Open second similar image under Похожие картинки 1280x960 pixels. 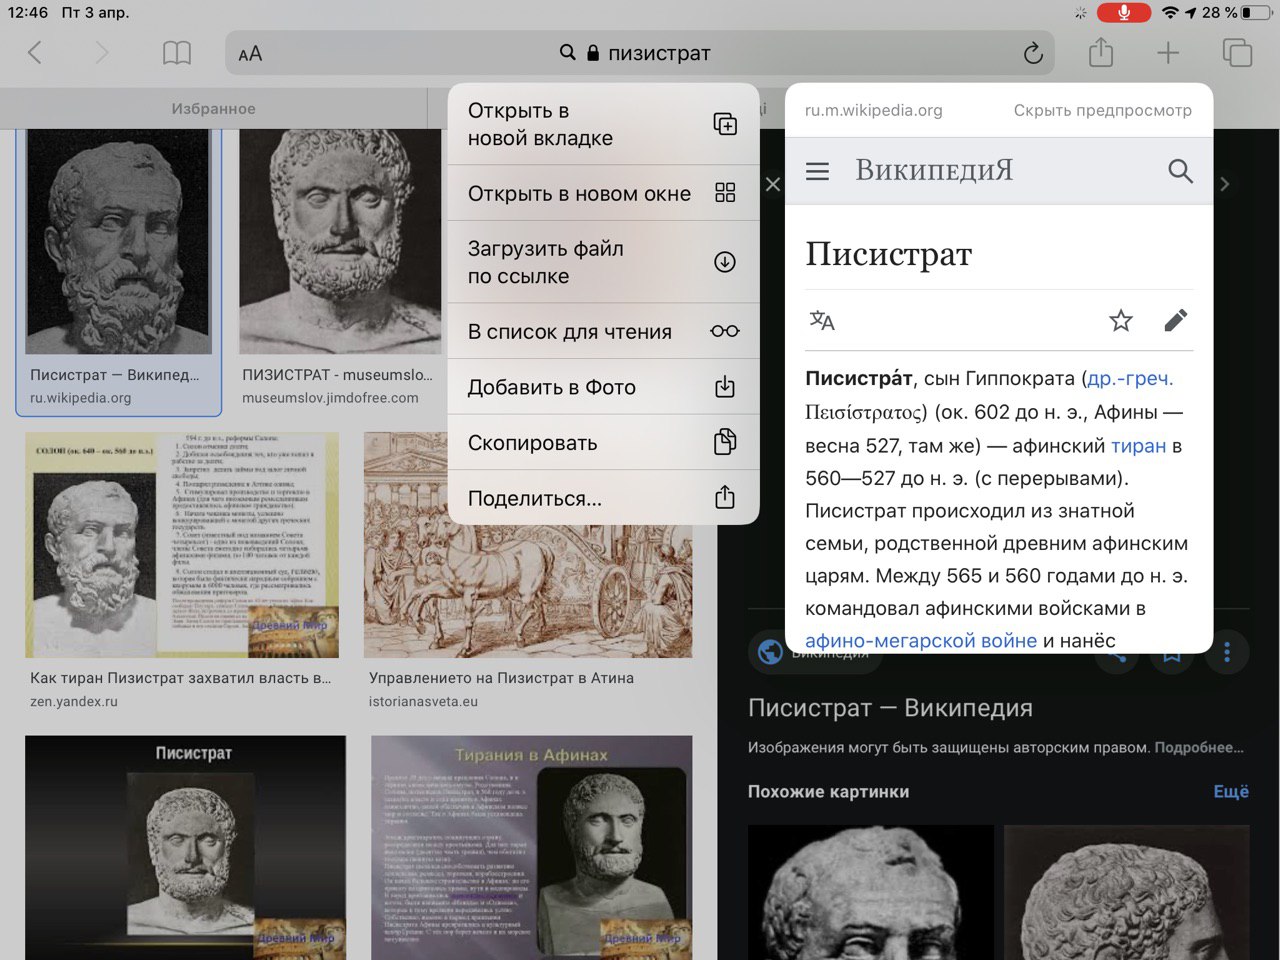pos(1127,892)
